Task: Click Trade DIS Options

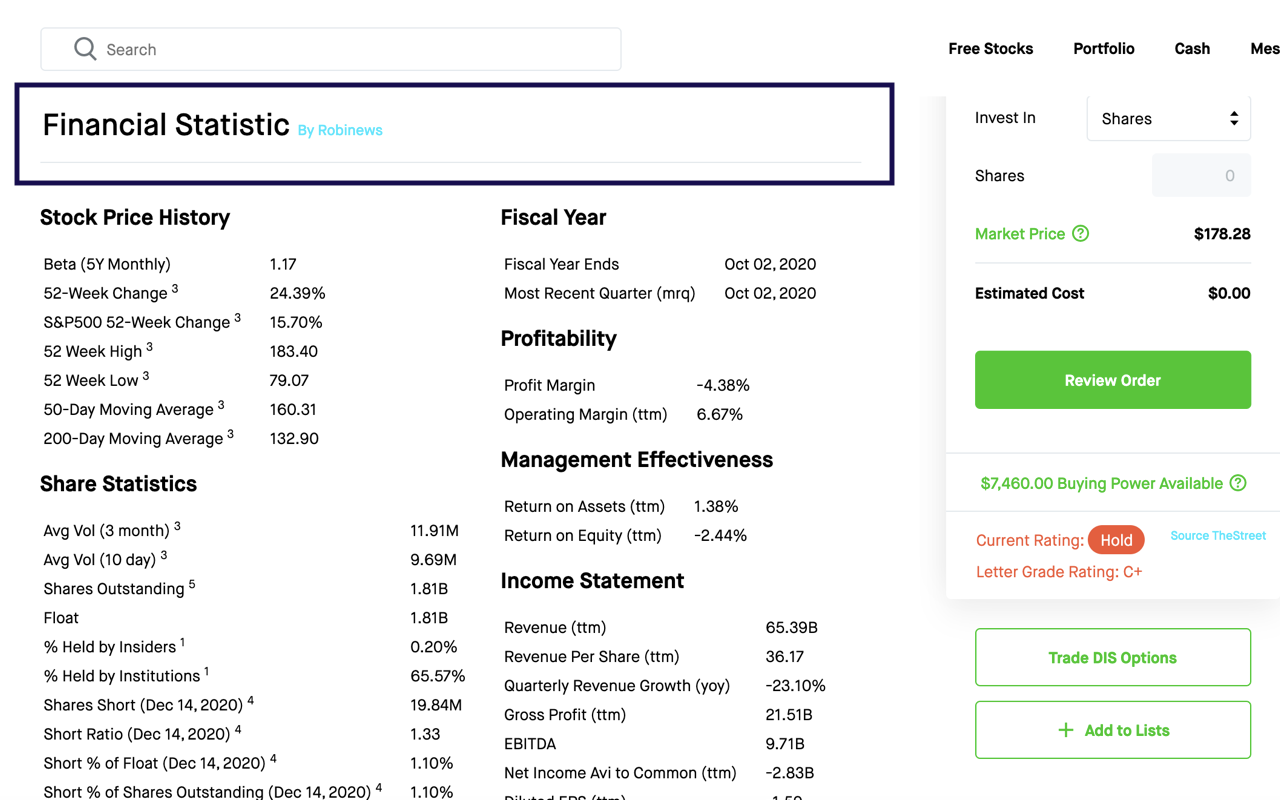Action: click(1112, 657)
